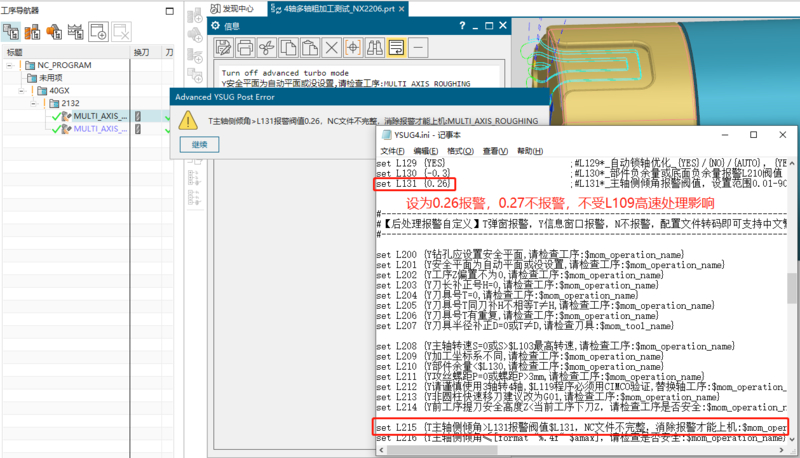Collapse the NC_PROGRAM tree node
Image resolution: width=800 pixels, height=458 pixels.
[x=8, y=64]
